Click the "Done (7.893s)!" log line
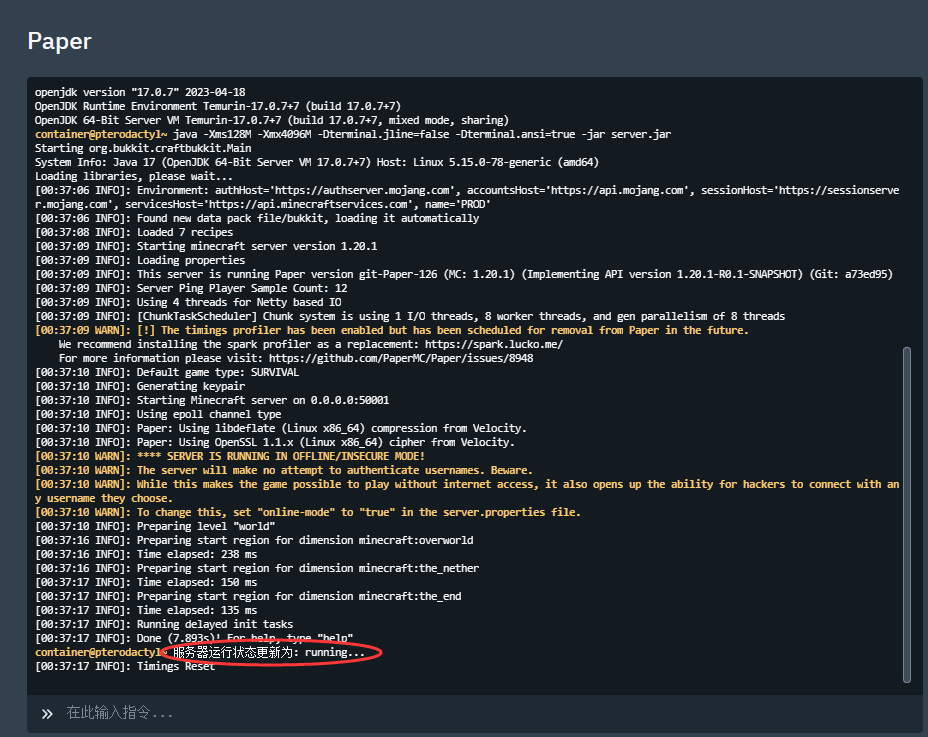This screenshot has height=737, width=928. click(x=194, y=638)
